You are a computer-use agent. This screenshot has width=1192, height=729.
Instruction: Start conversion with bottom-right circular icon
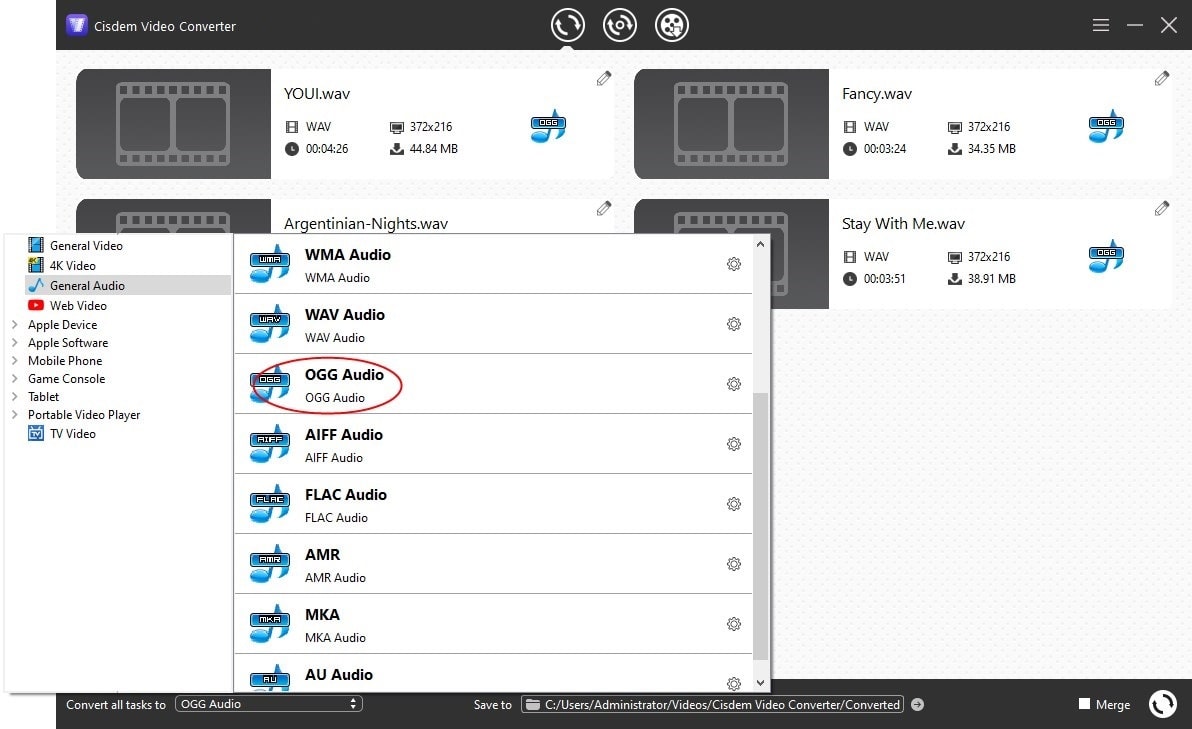[x=1162, y=704]
